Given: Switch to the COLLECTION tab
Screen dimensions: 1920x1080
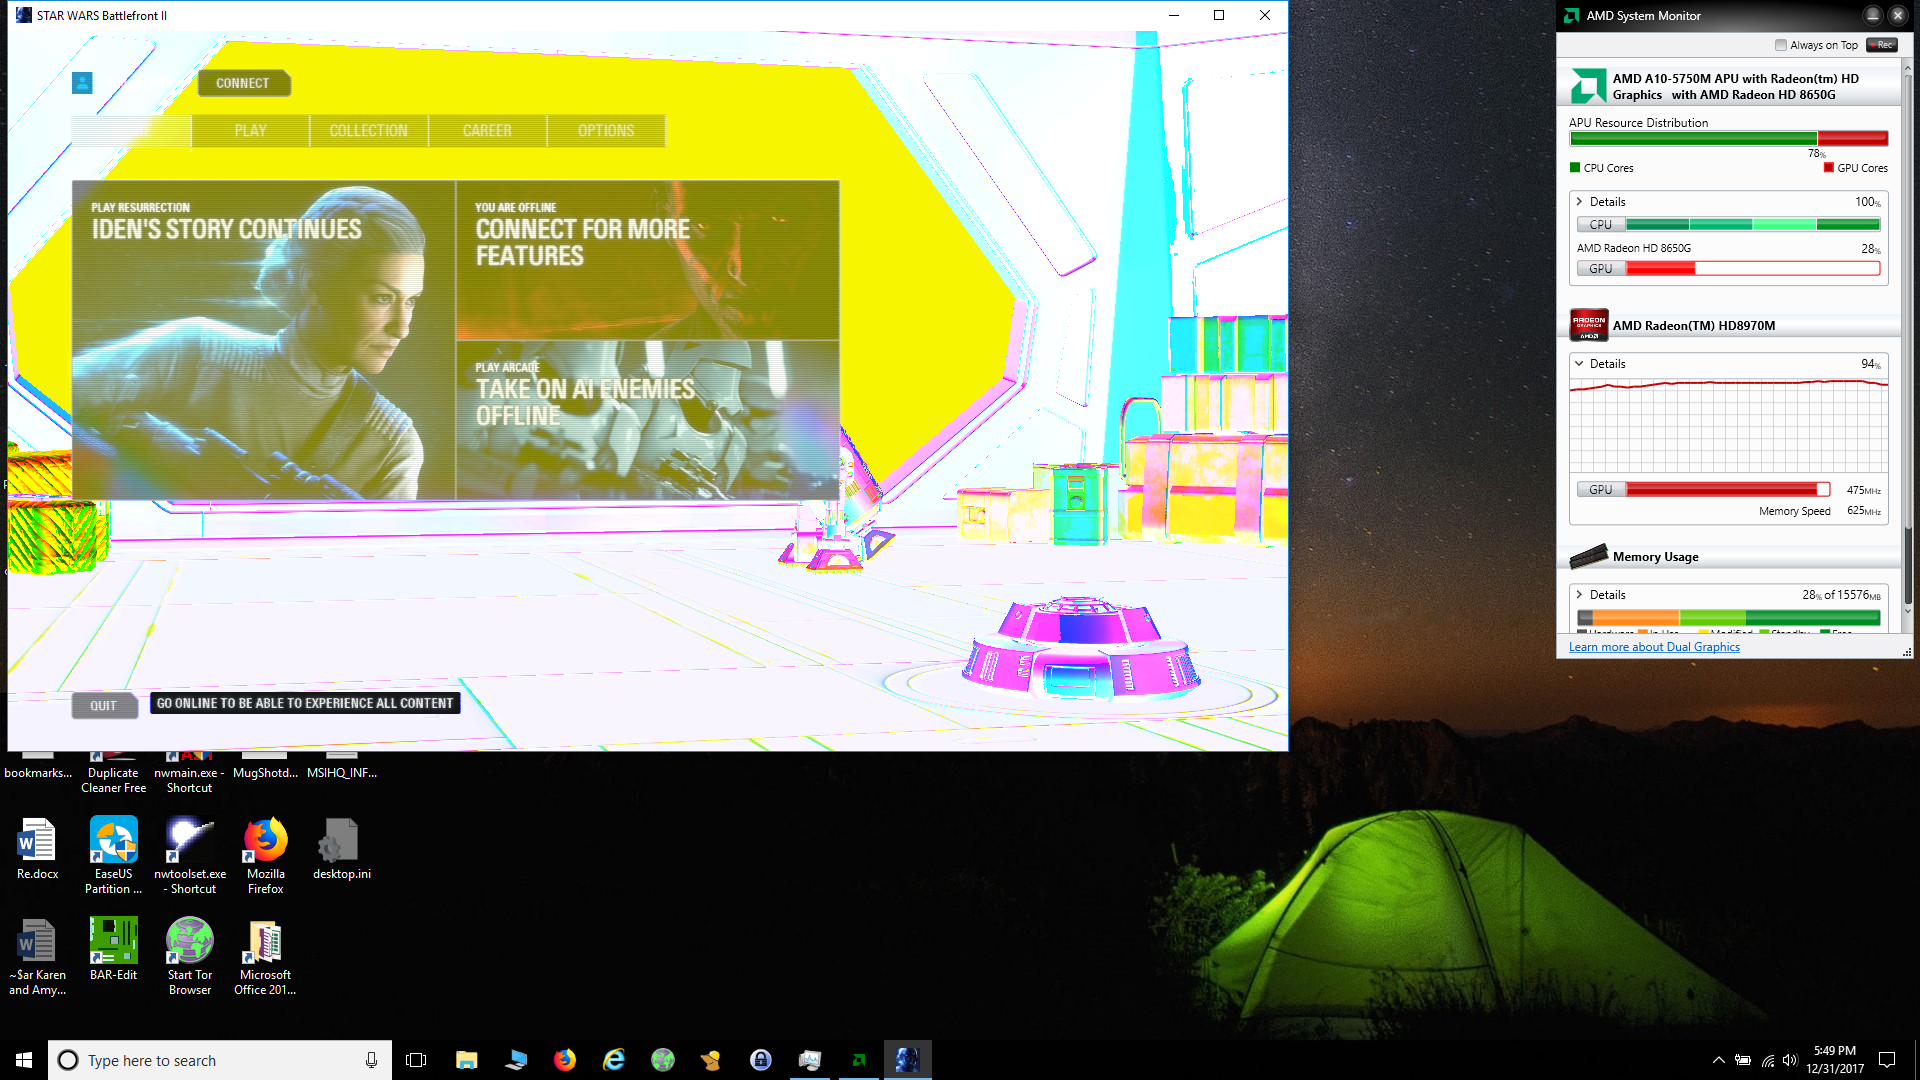Looking at the screenshot, I should [368, 131].
